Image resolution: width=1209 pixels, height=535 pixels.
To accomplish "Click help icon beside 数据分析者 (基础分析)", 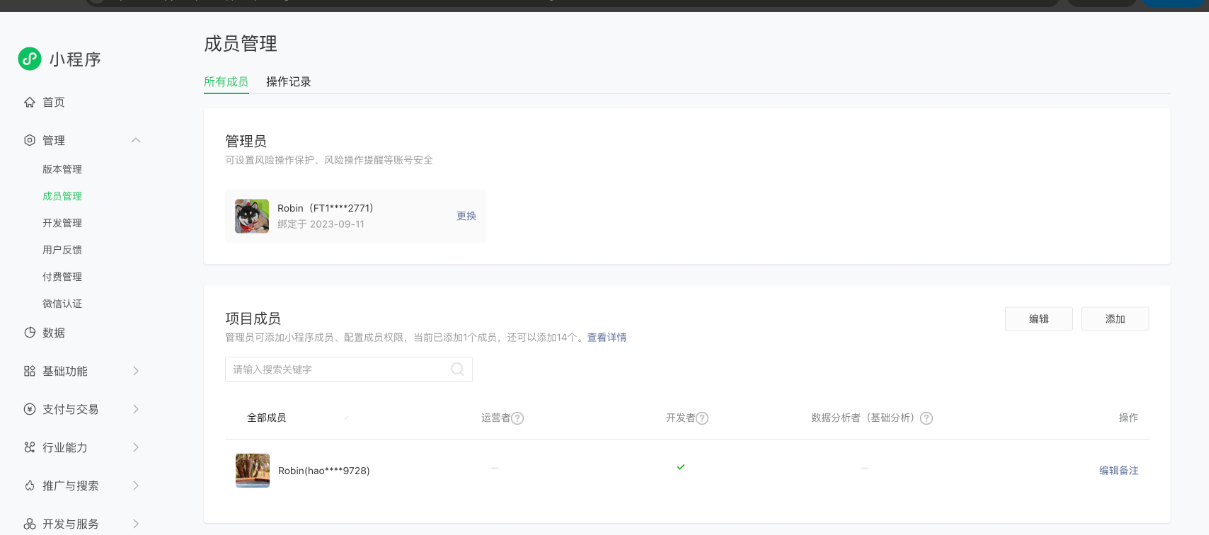I will pos(926,418).
